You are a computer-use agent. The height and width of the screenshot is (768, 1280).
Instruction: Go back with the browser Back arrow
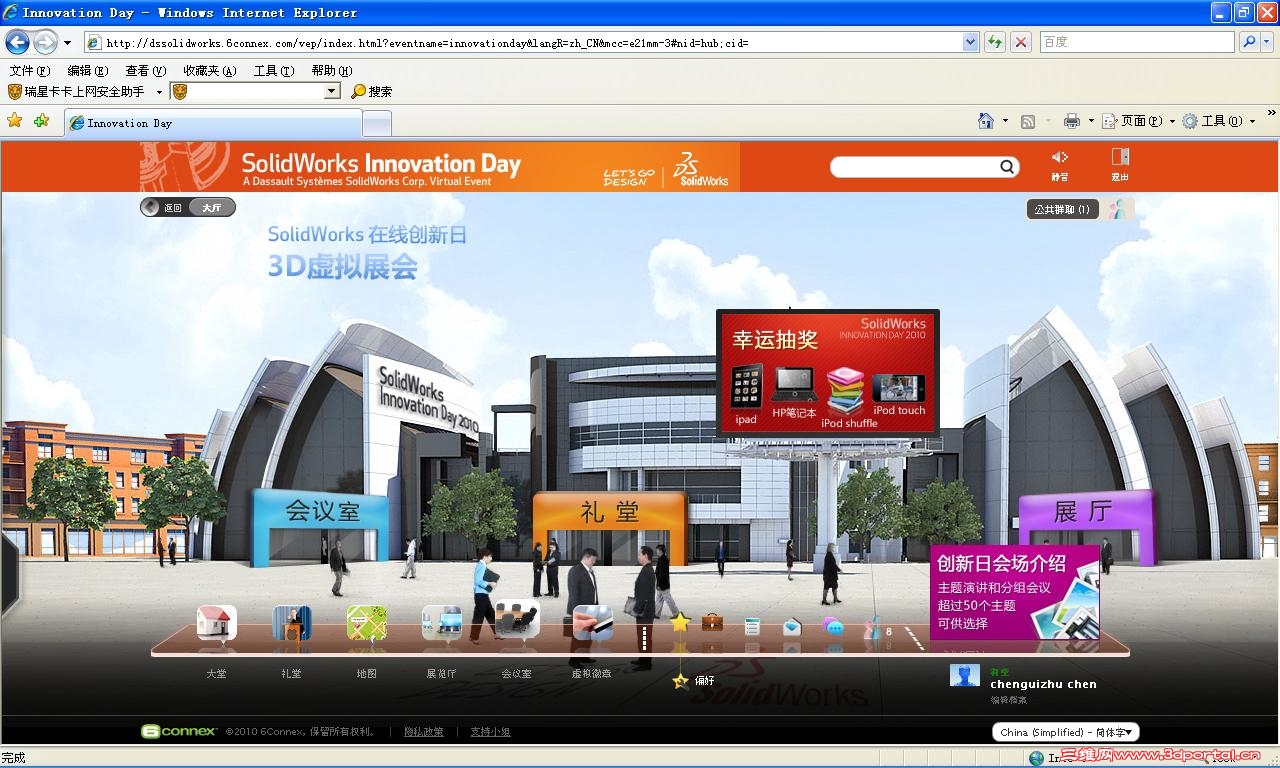tap(18, 42)
